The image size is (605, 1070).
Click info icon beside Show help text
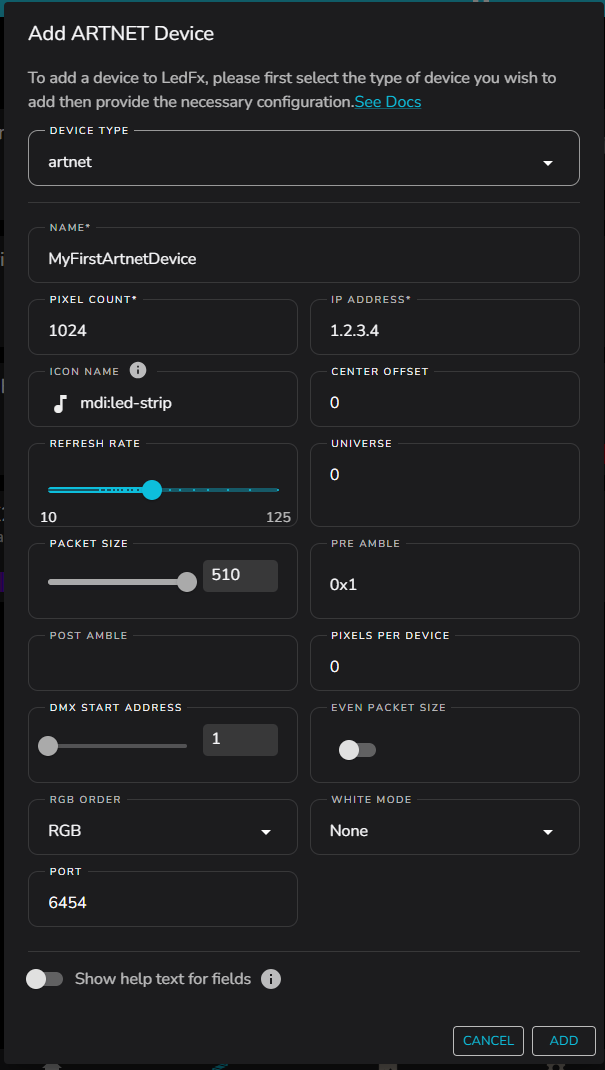click(x=271, y=979)
